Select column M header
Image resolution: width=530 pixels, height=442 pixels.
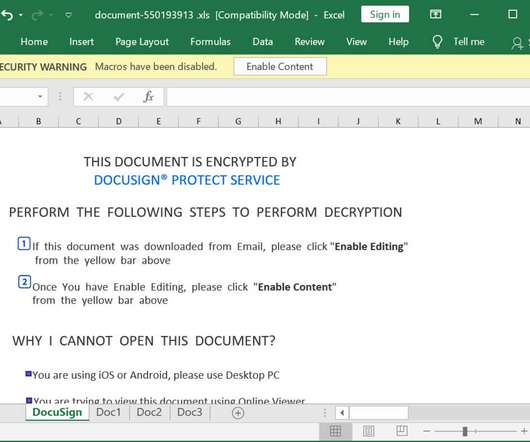pyautogui.click(x=478, y=121)
